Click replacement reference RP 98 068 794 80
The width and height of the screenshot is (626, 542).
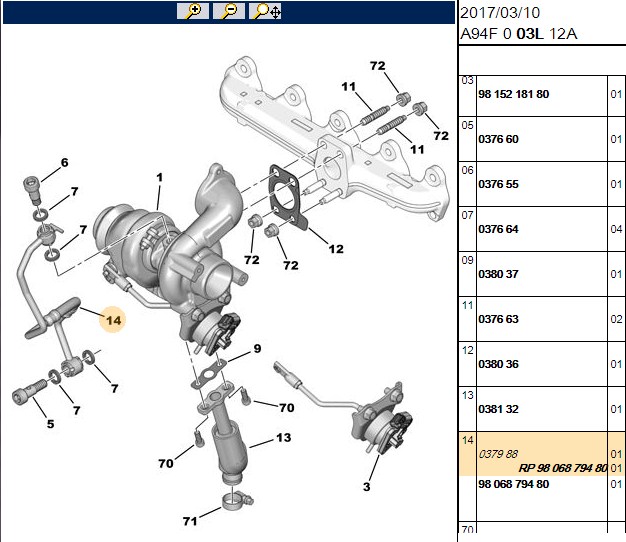click(x=563, y=468)
